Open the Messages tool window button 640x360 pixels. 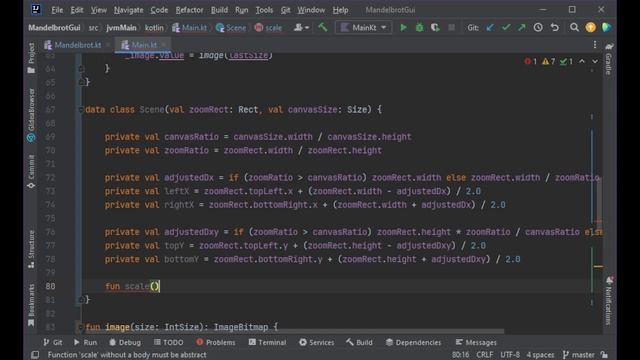[476, 342]
